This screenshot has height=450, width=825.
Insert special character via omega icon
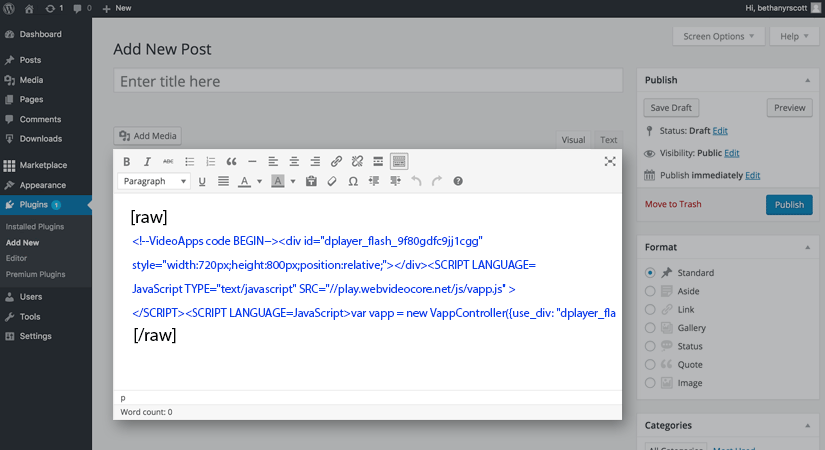coord(353,181)
